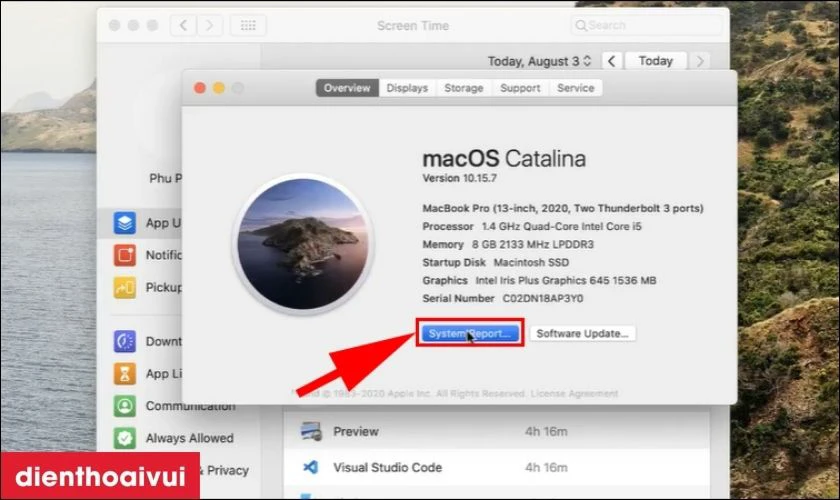This screenshot has width=840, height=500.
Task: Select the Visual Studio Code row text
Action: click(x=387, y=467)
